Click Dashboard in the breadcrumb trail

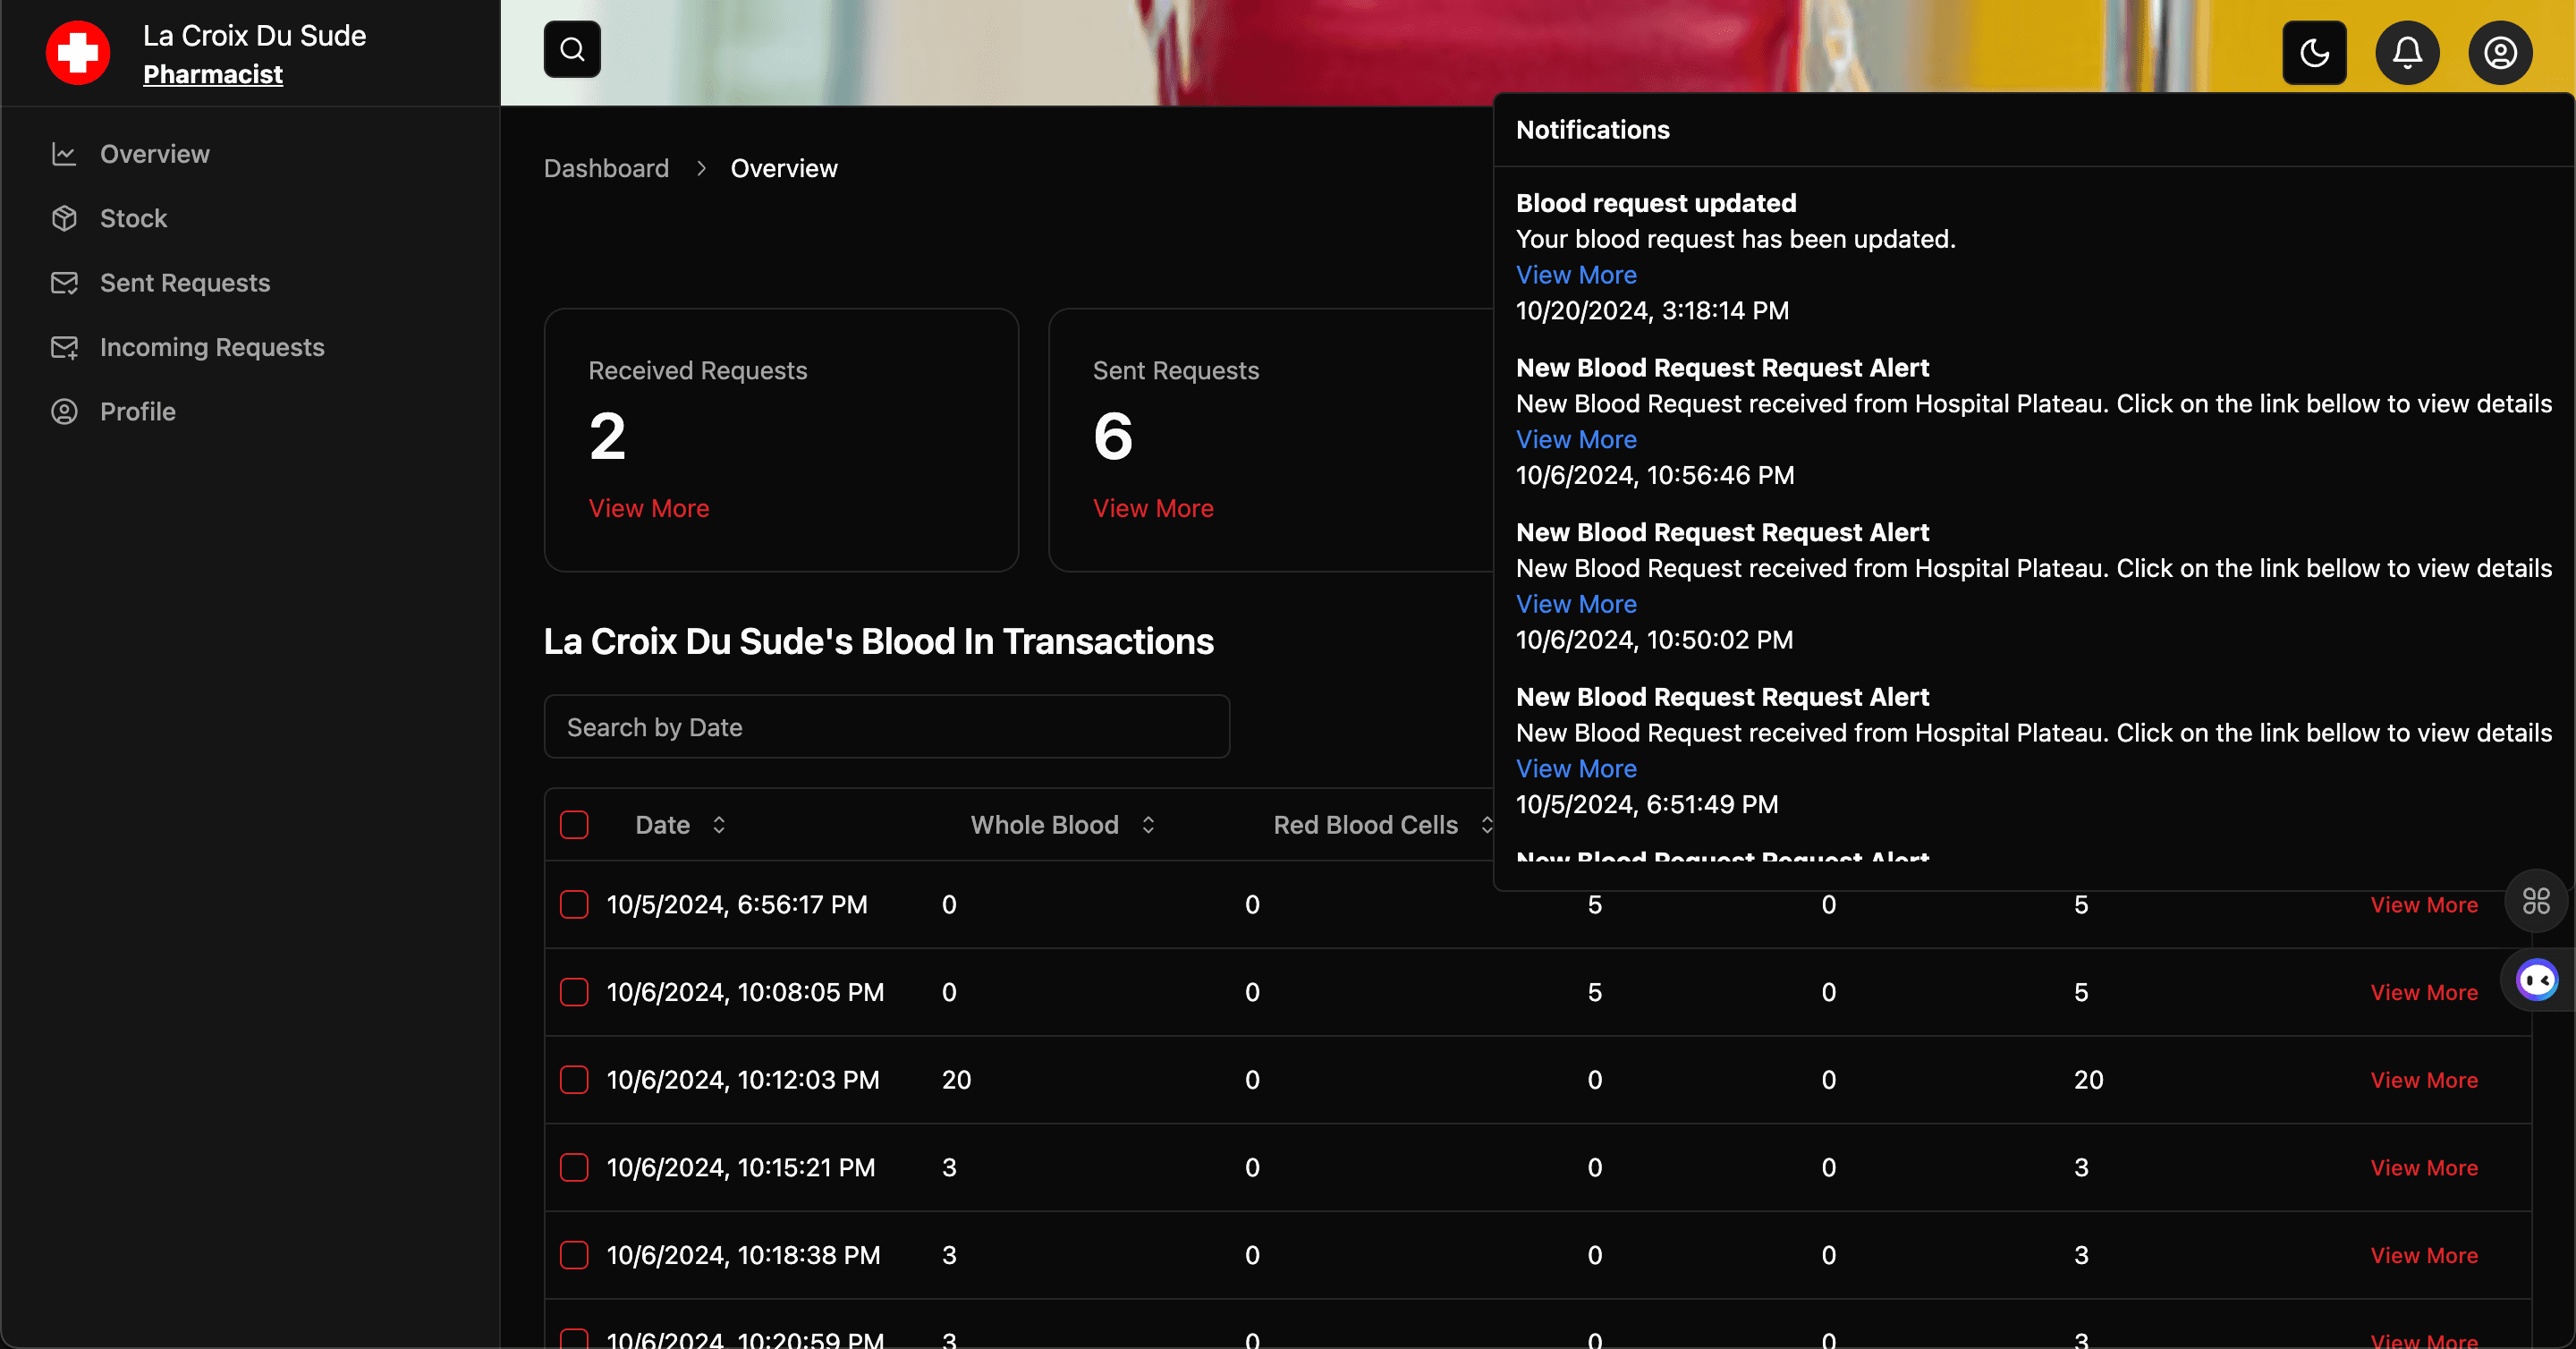coord(606,168)
